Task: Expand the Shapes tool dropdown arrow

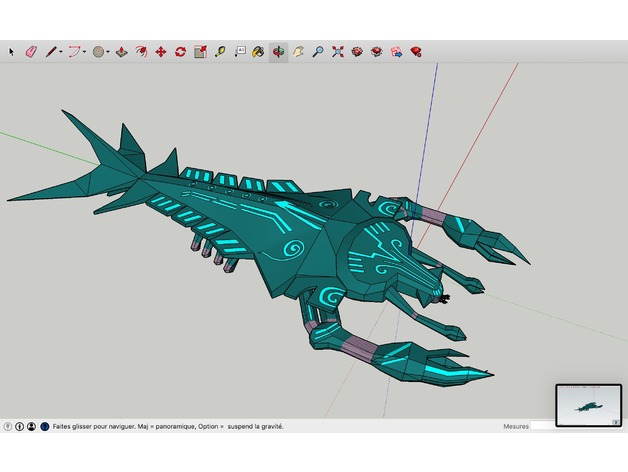Action: 109,52
